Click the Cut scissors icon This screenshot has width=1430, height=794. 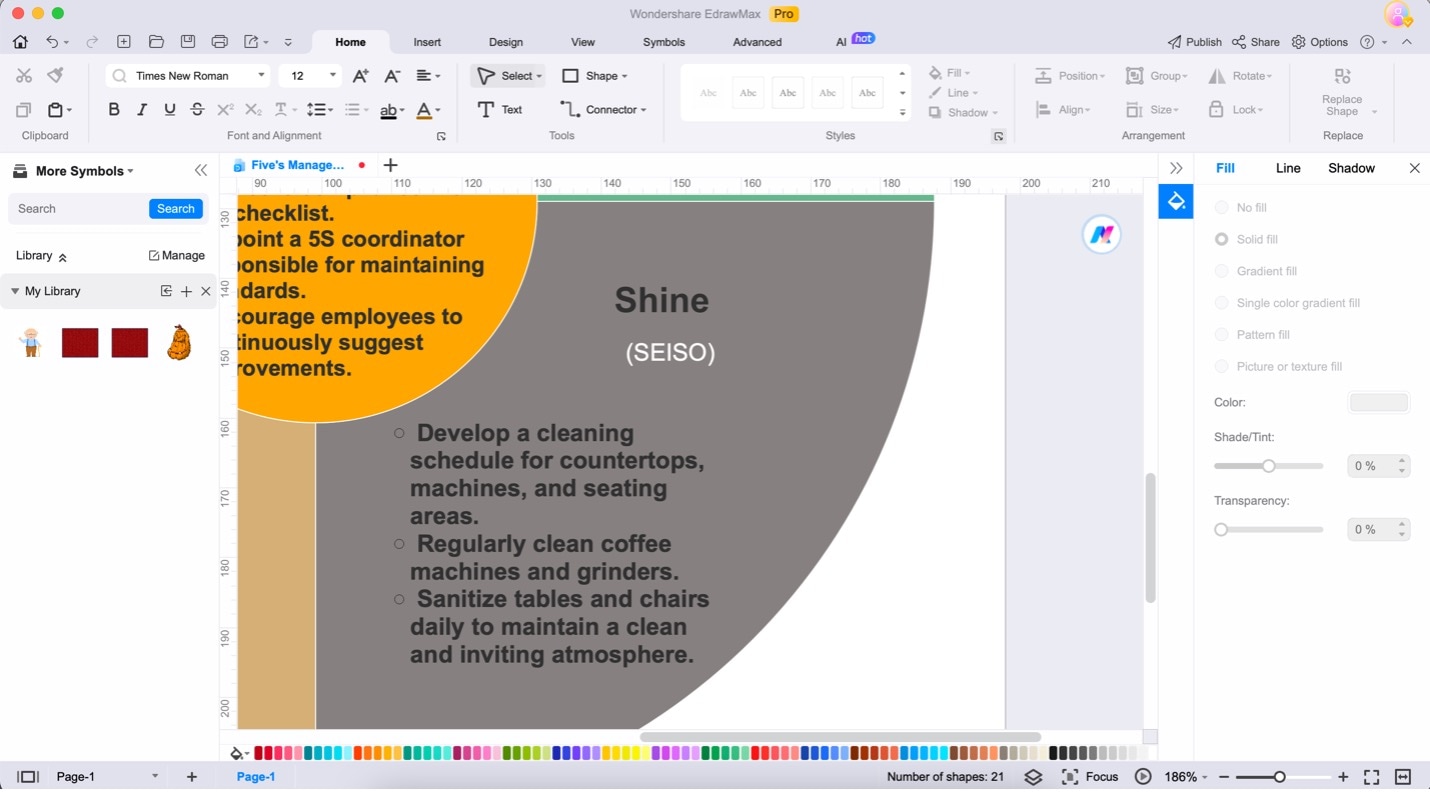(24, 76)
